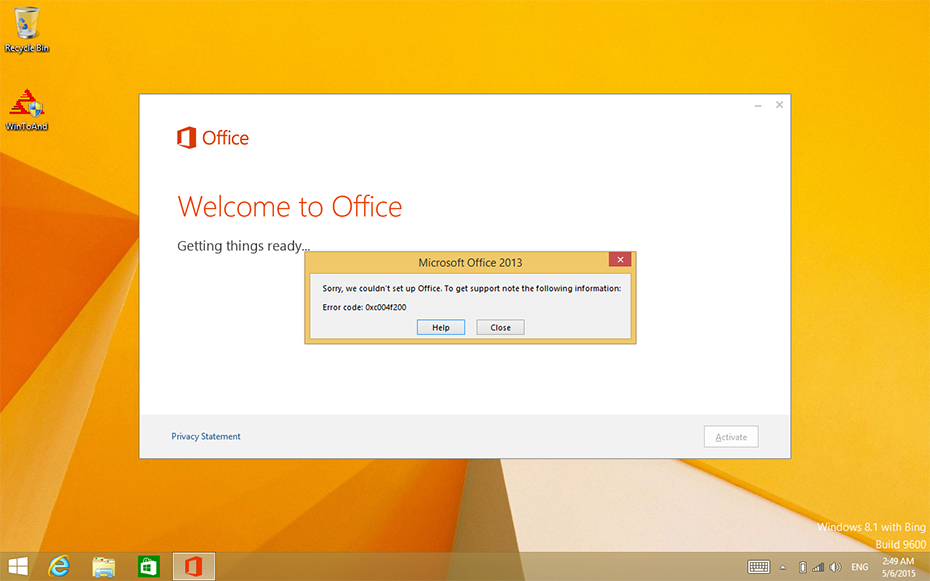Screen dimensions: 930x581
Task: Click the battery status tray icon
Action: [802, 567]
